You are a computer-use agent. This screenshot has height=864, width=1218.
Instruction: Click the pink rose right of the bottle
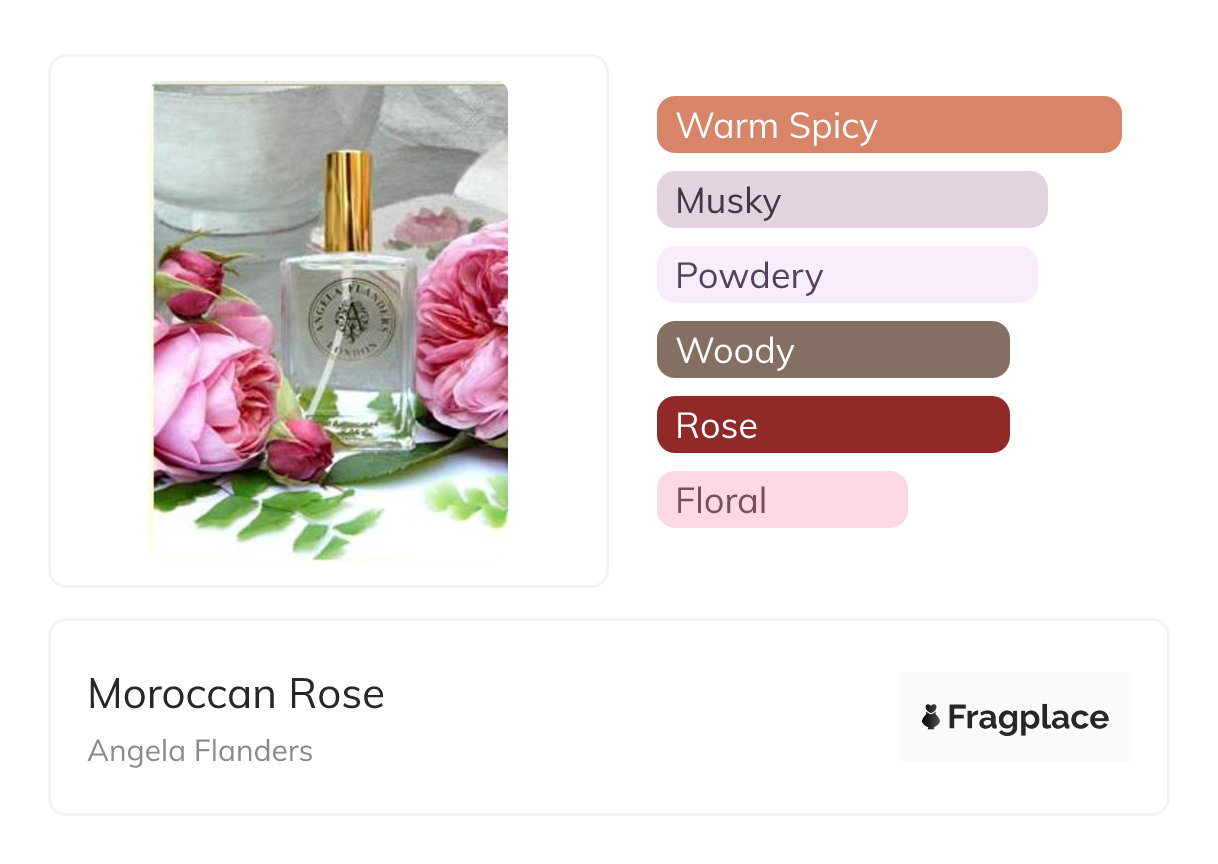(463, 330)
